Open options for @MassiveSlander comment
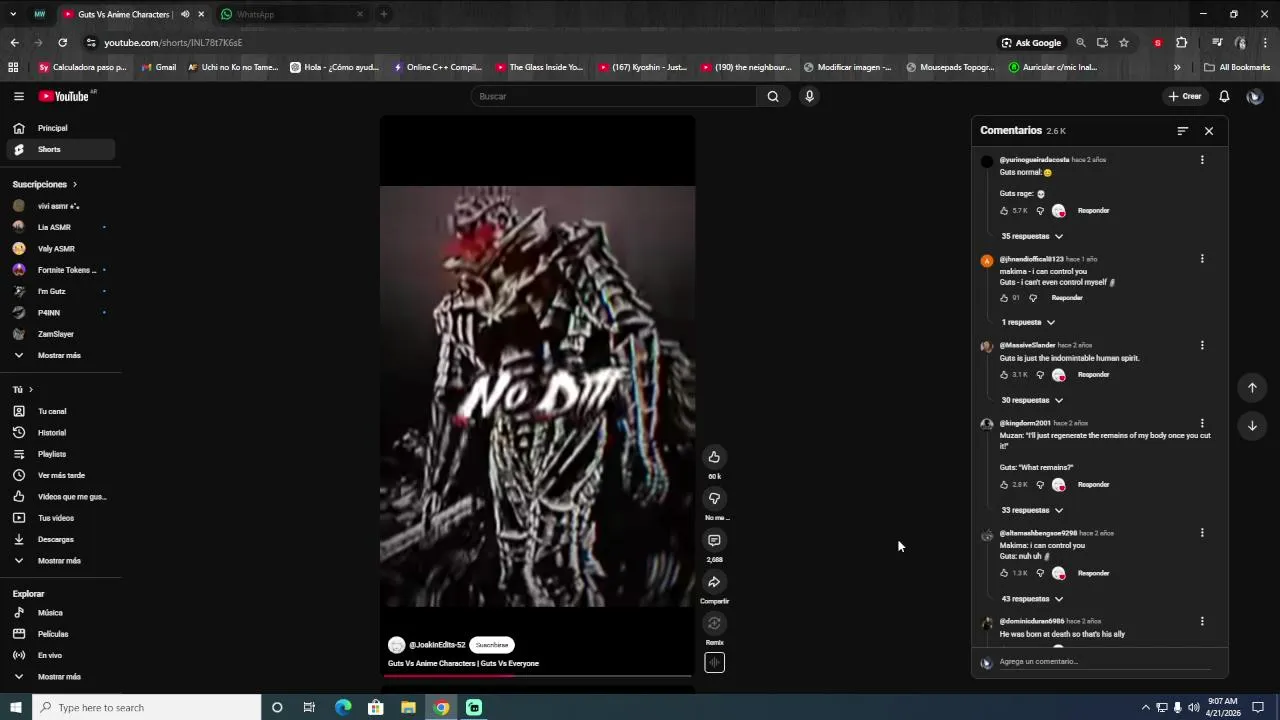 click(x=1202, y=346)
